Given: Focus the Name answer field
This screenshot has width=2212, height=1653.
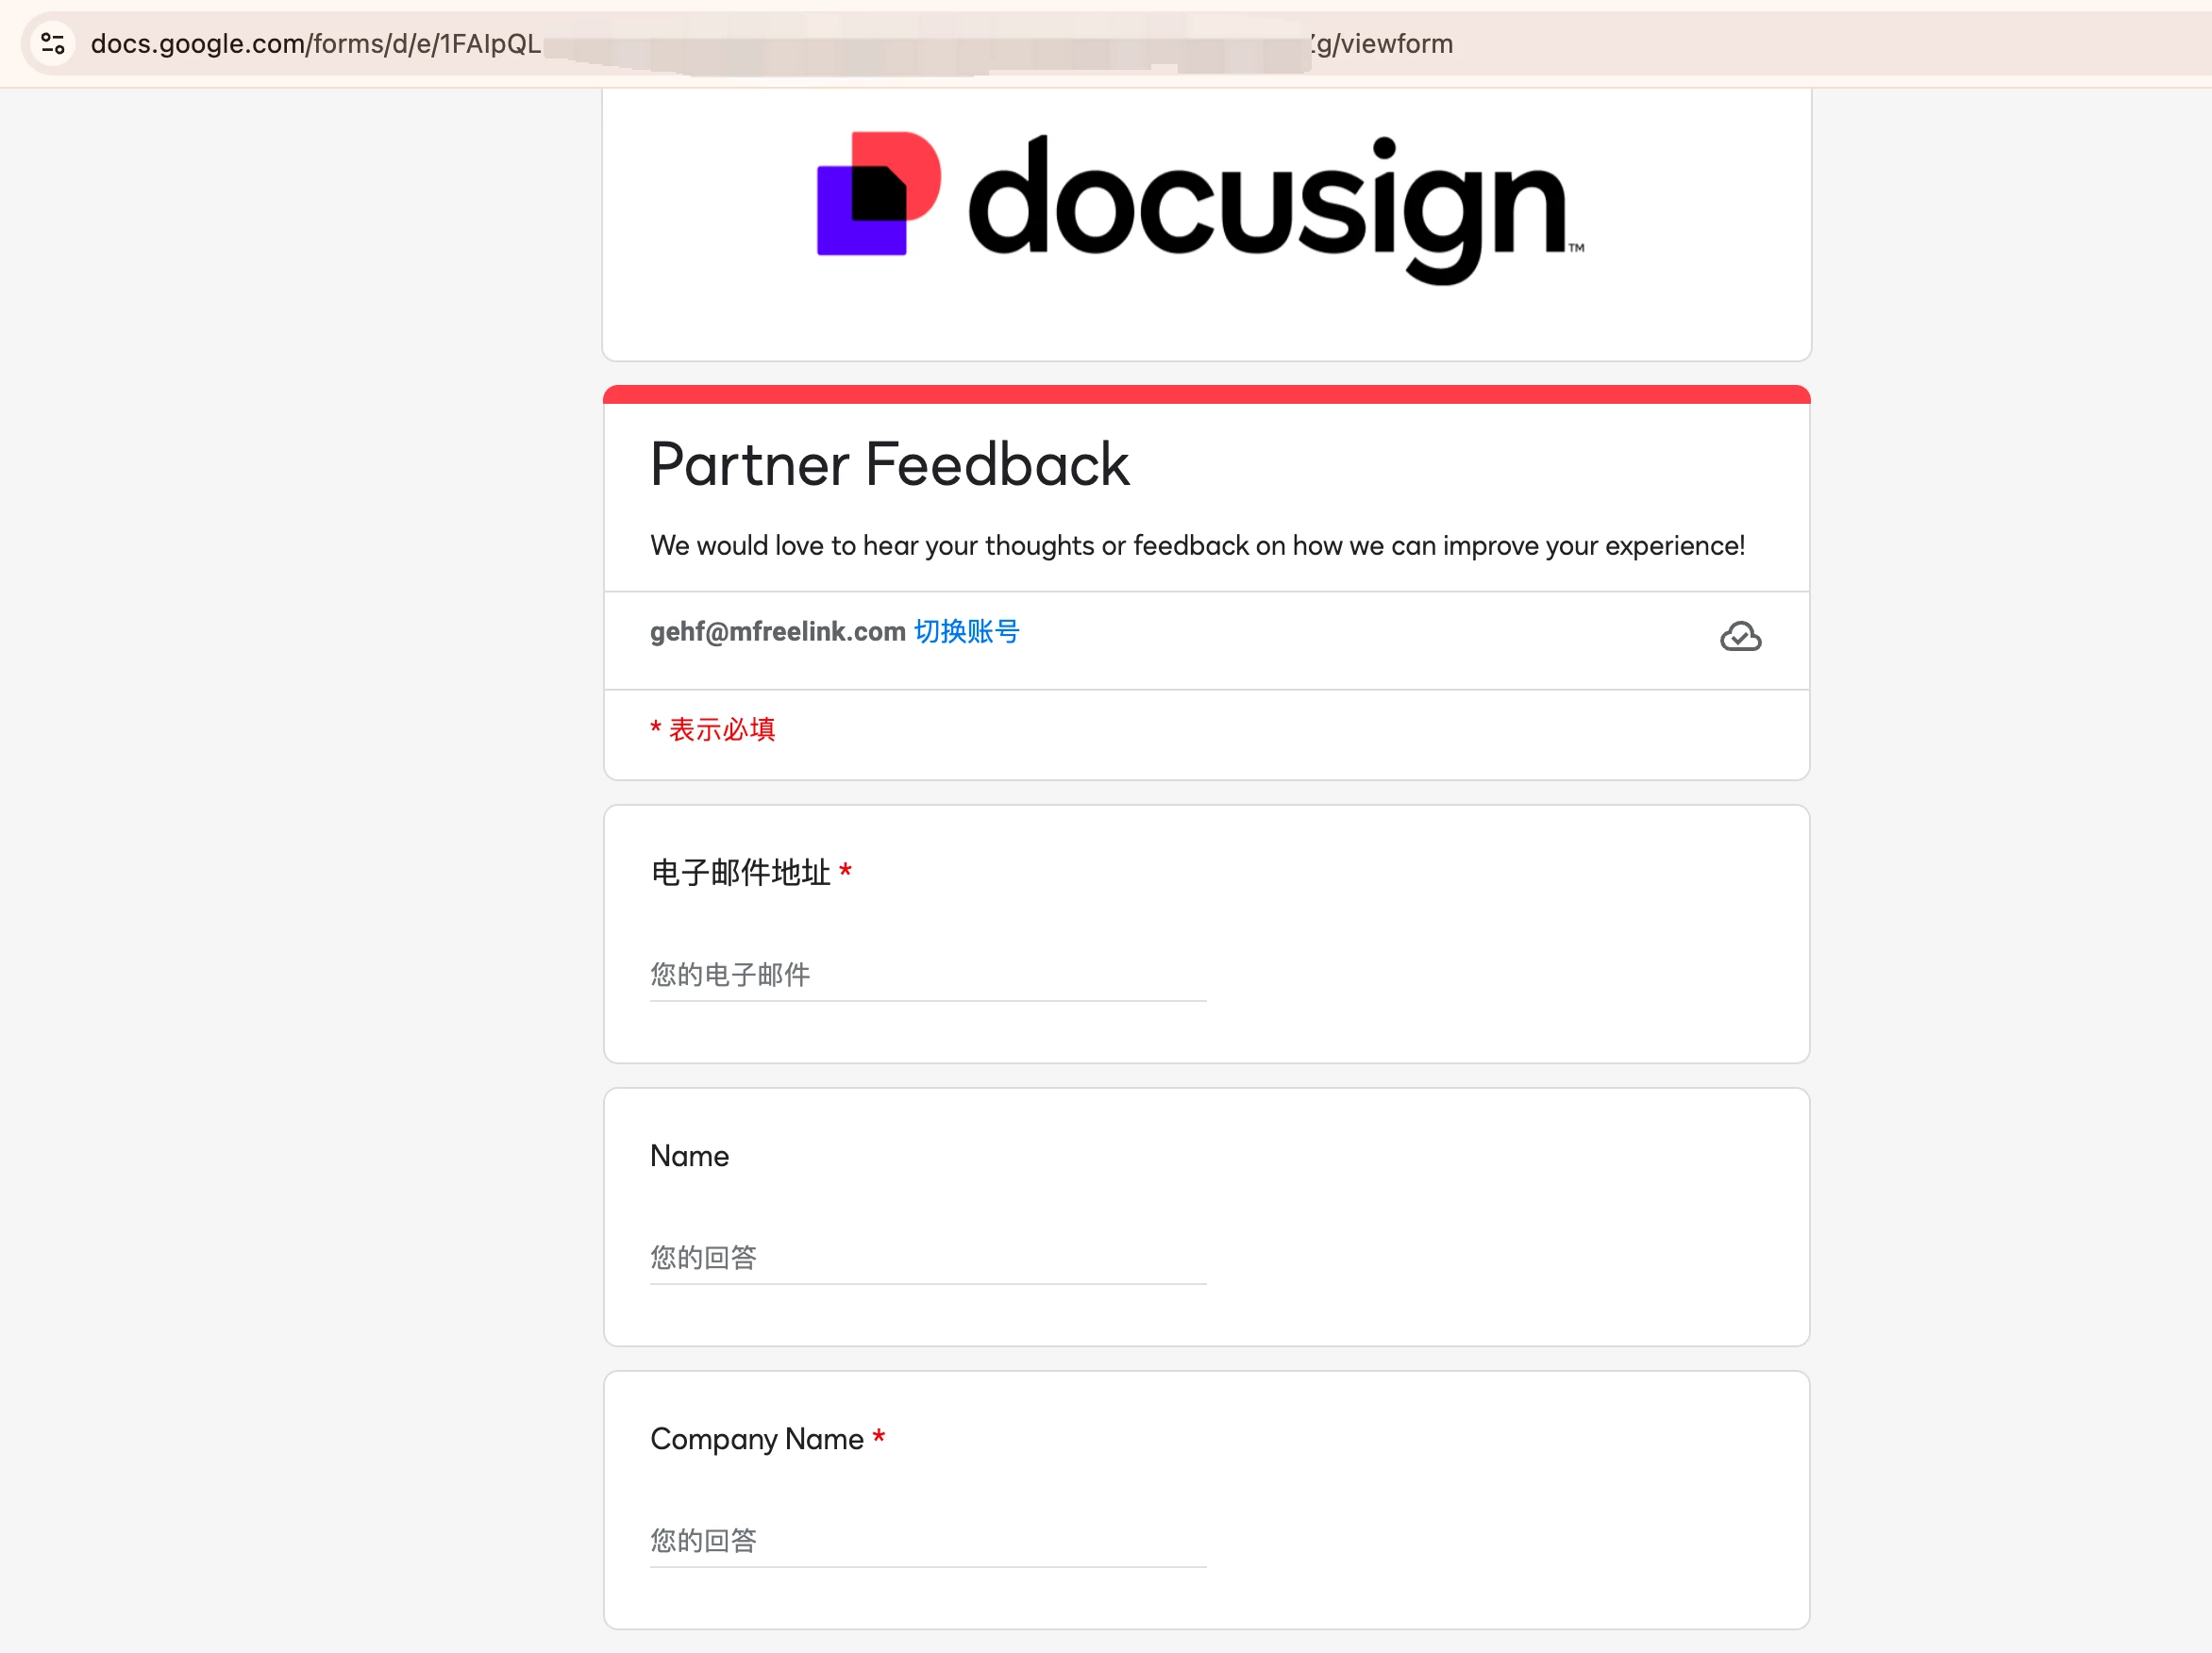Looking at the screenshot, I should coord(928,1257).
